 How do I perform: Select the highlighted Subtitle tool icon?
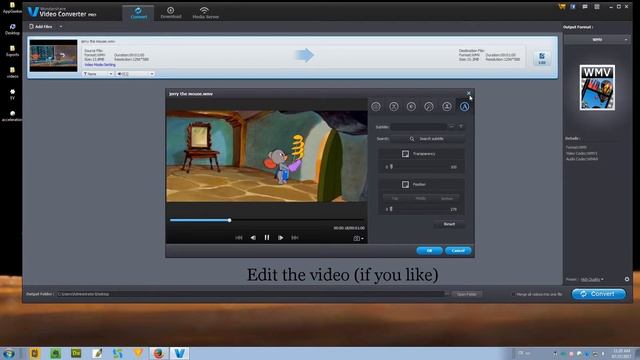[x=464, y=107]
